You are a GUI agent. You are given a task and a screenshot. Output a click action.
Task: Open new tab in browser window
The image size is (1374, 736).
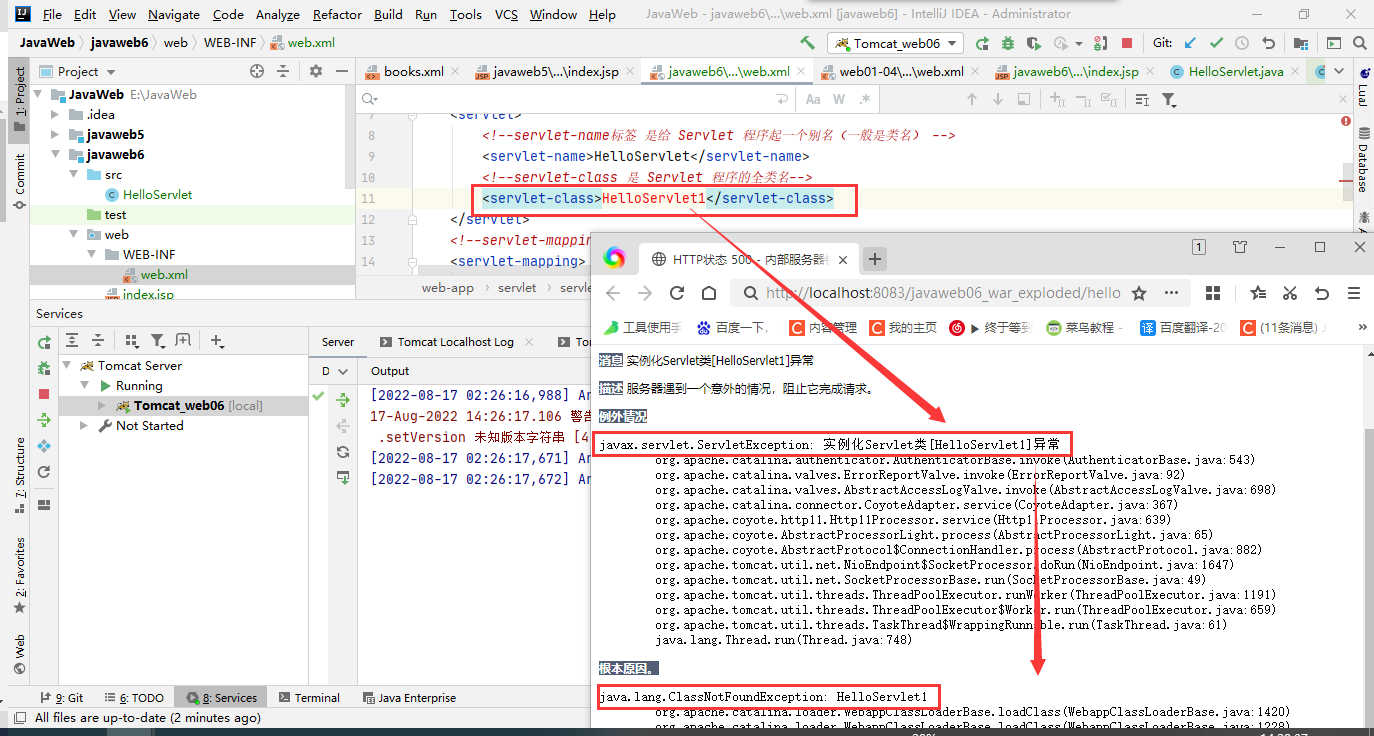[875, 259]
